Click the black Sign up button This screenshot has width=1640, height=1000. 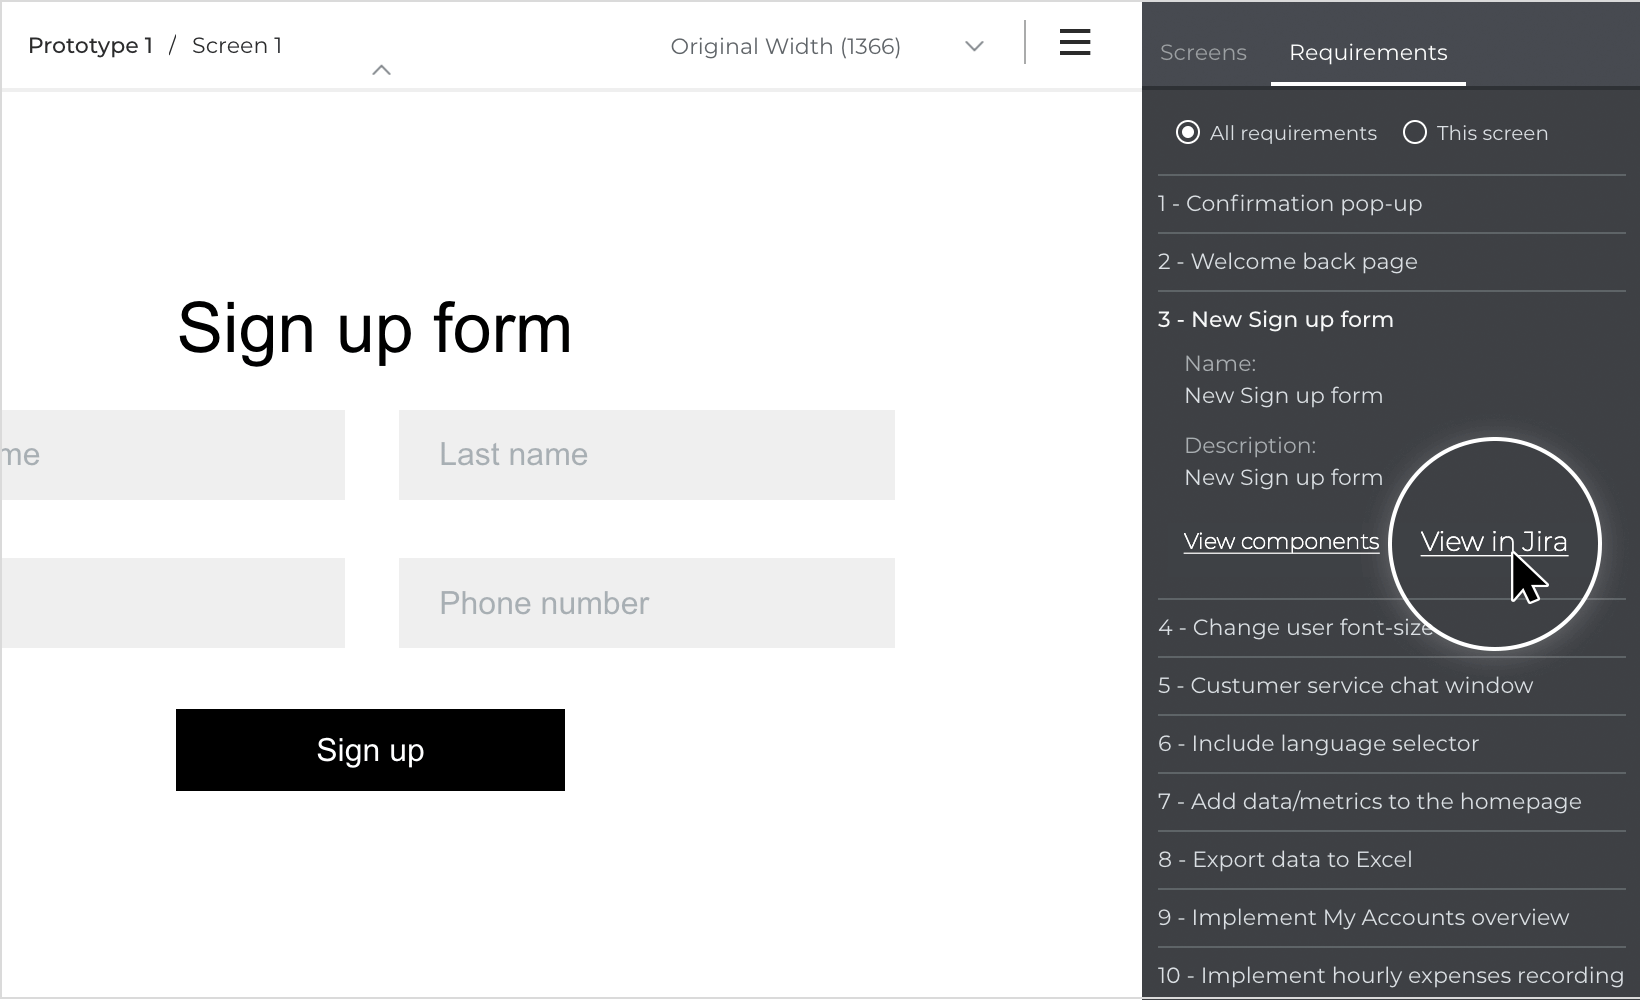coord(370,750)
